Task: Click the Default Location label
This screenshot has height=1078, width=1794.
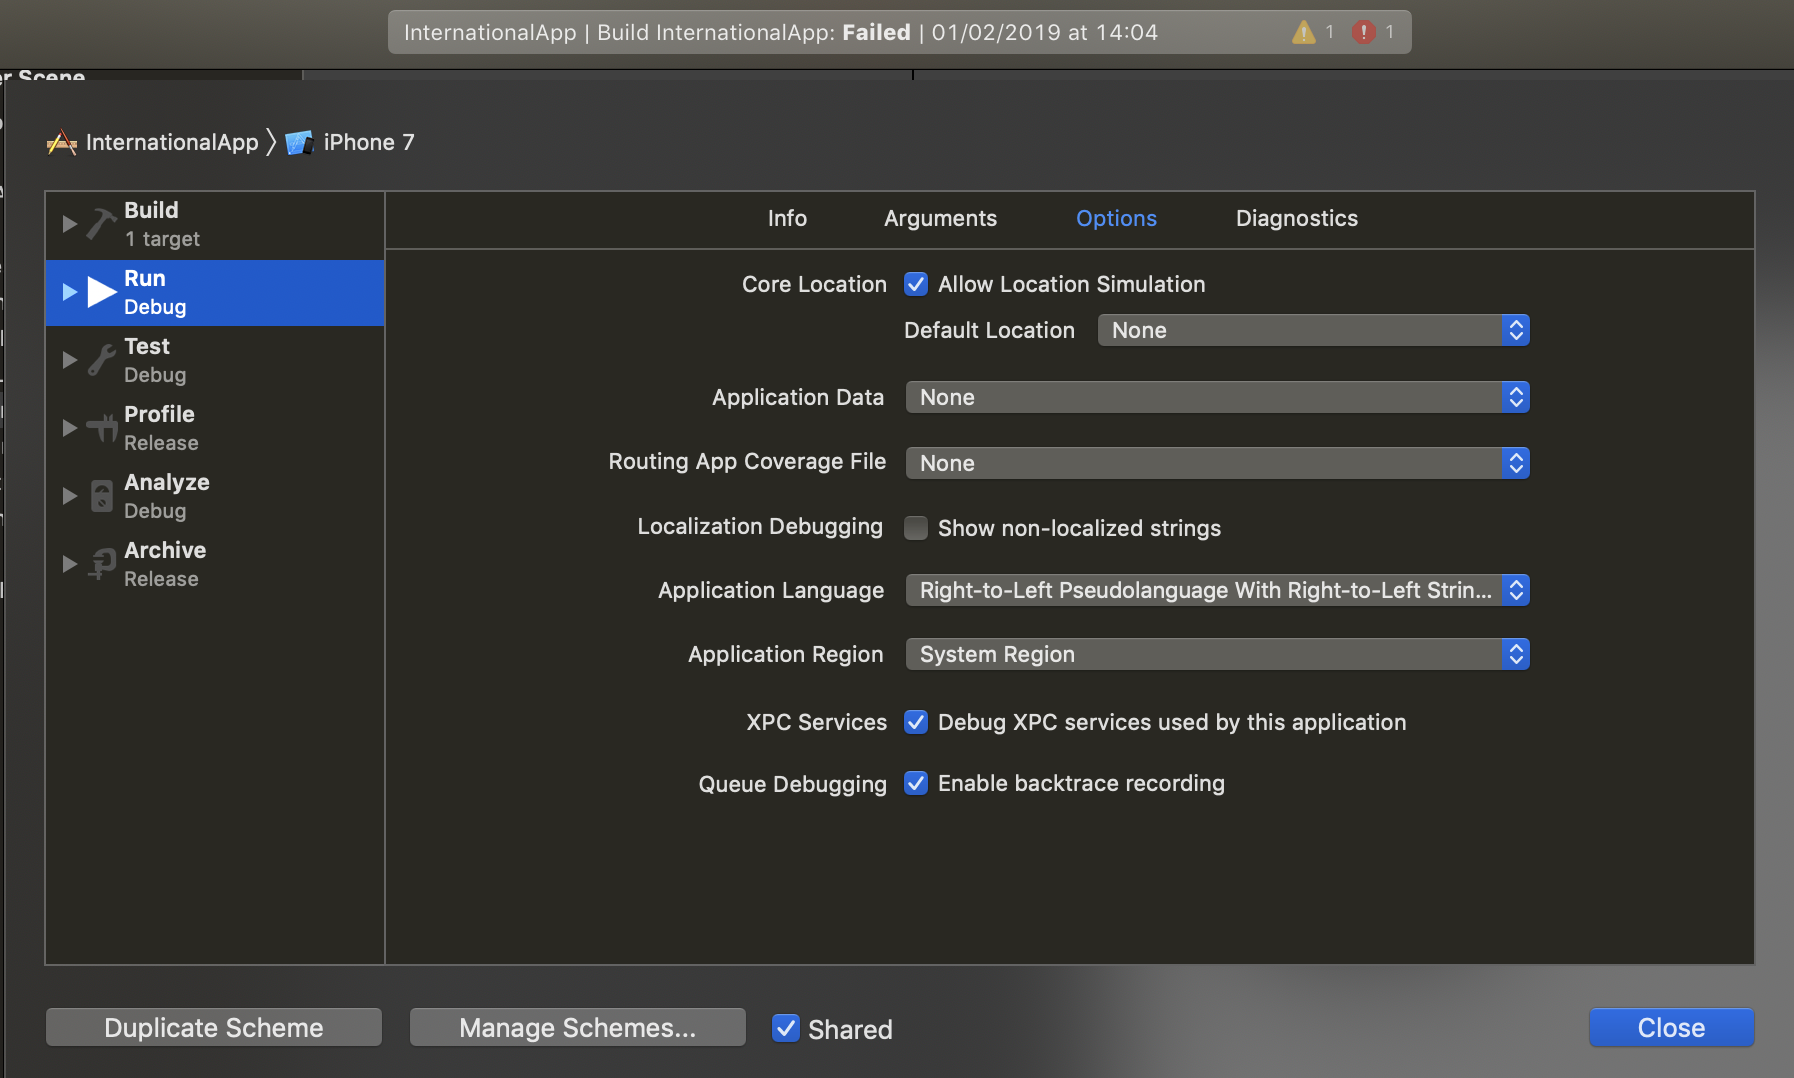Action: pyautogui.click(x=989, y=330)
